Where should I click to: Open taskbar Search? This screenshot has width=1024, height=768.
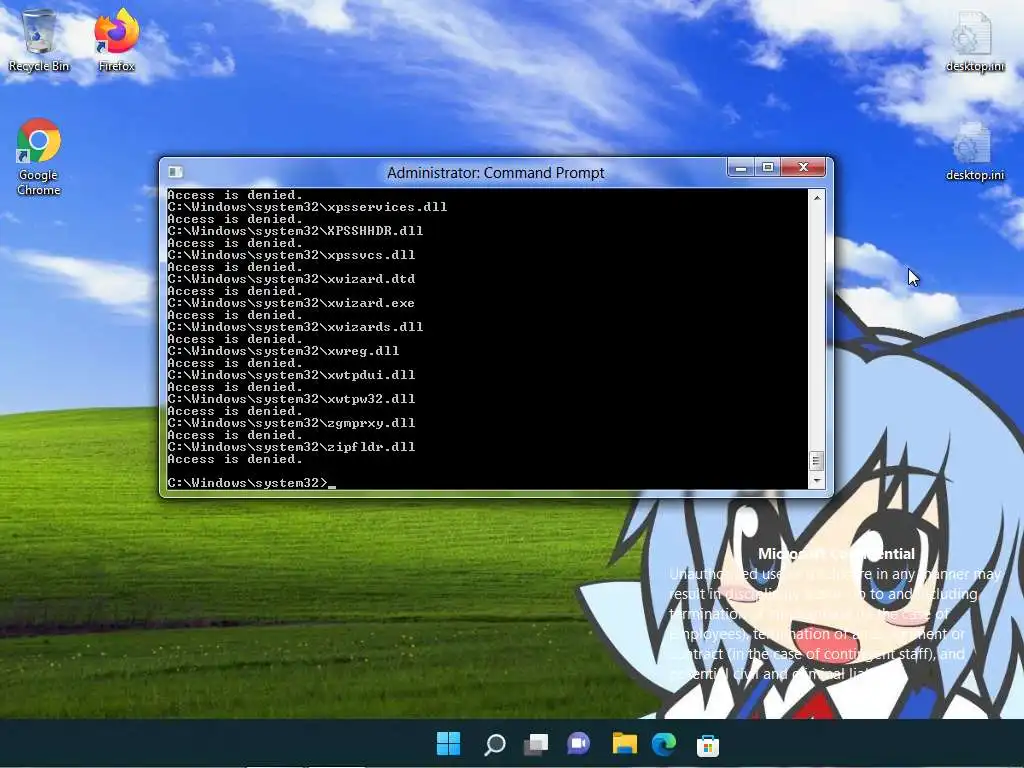(x=494, y=744)
